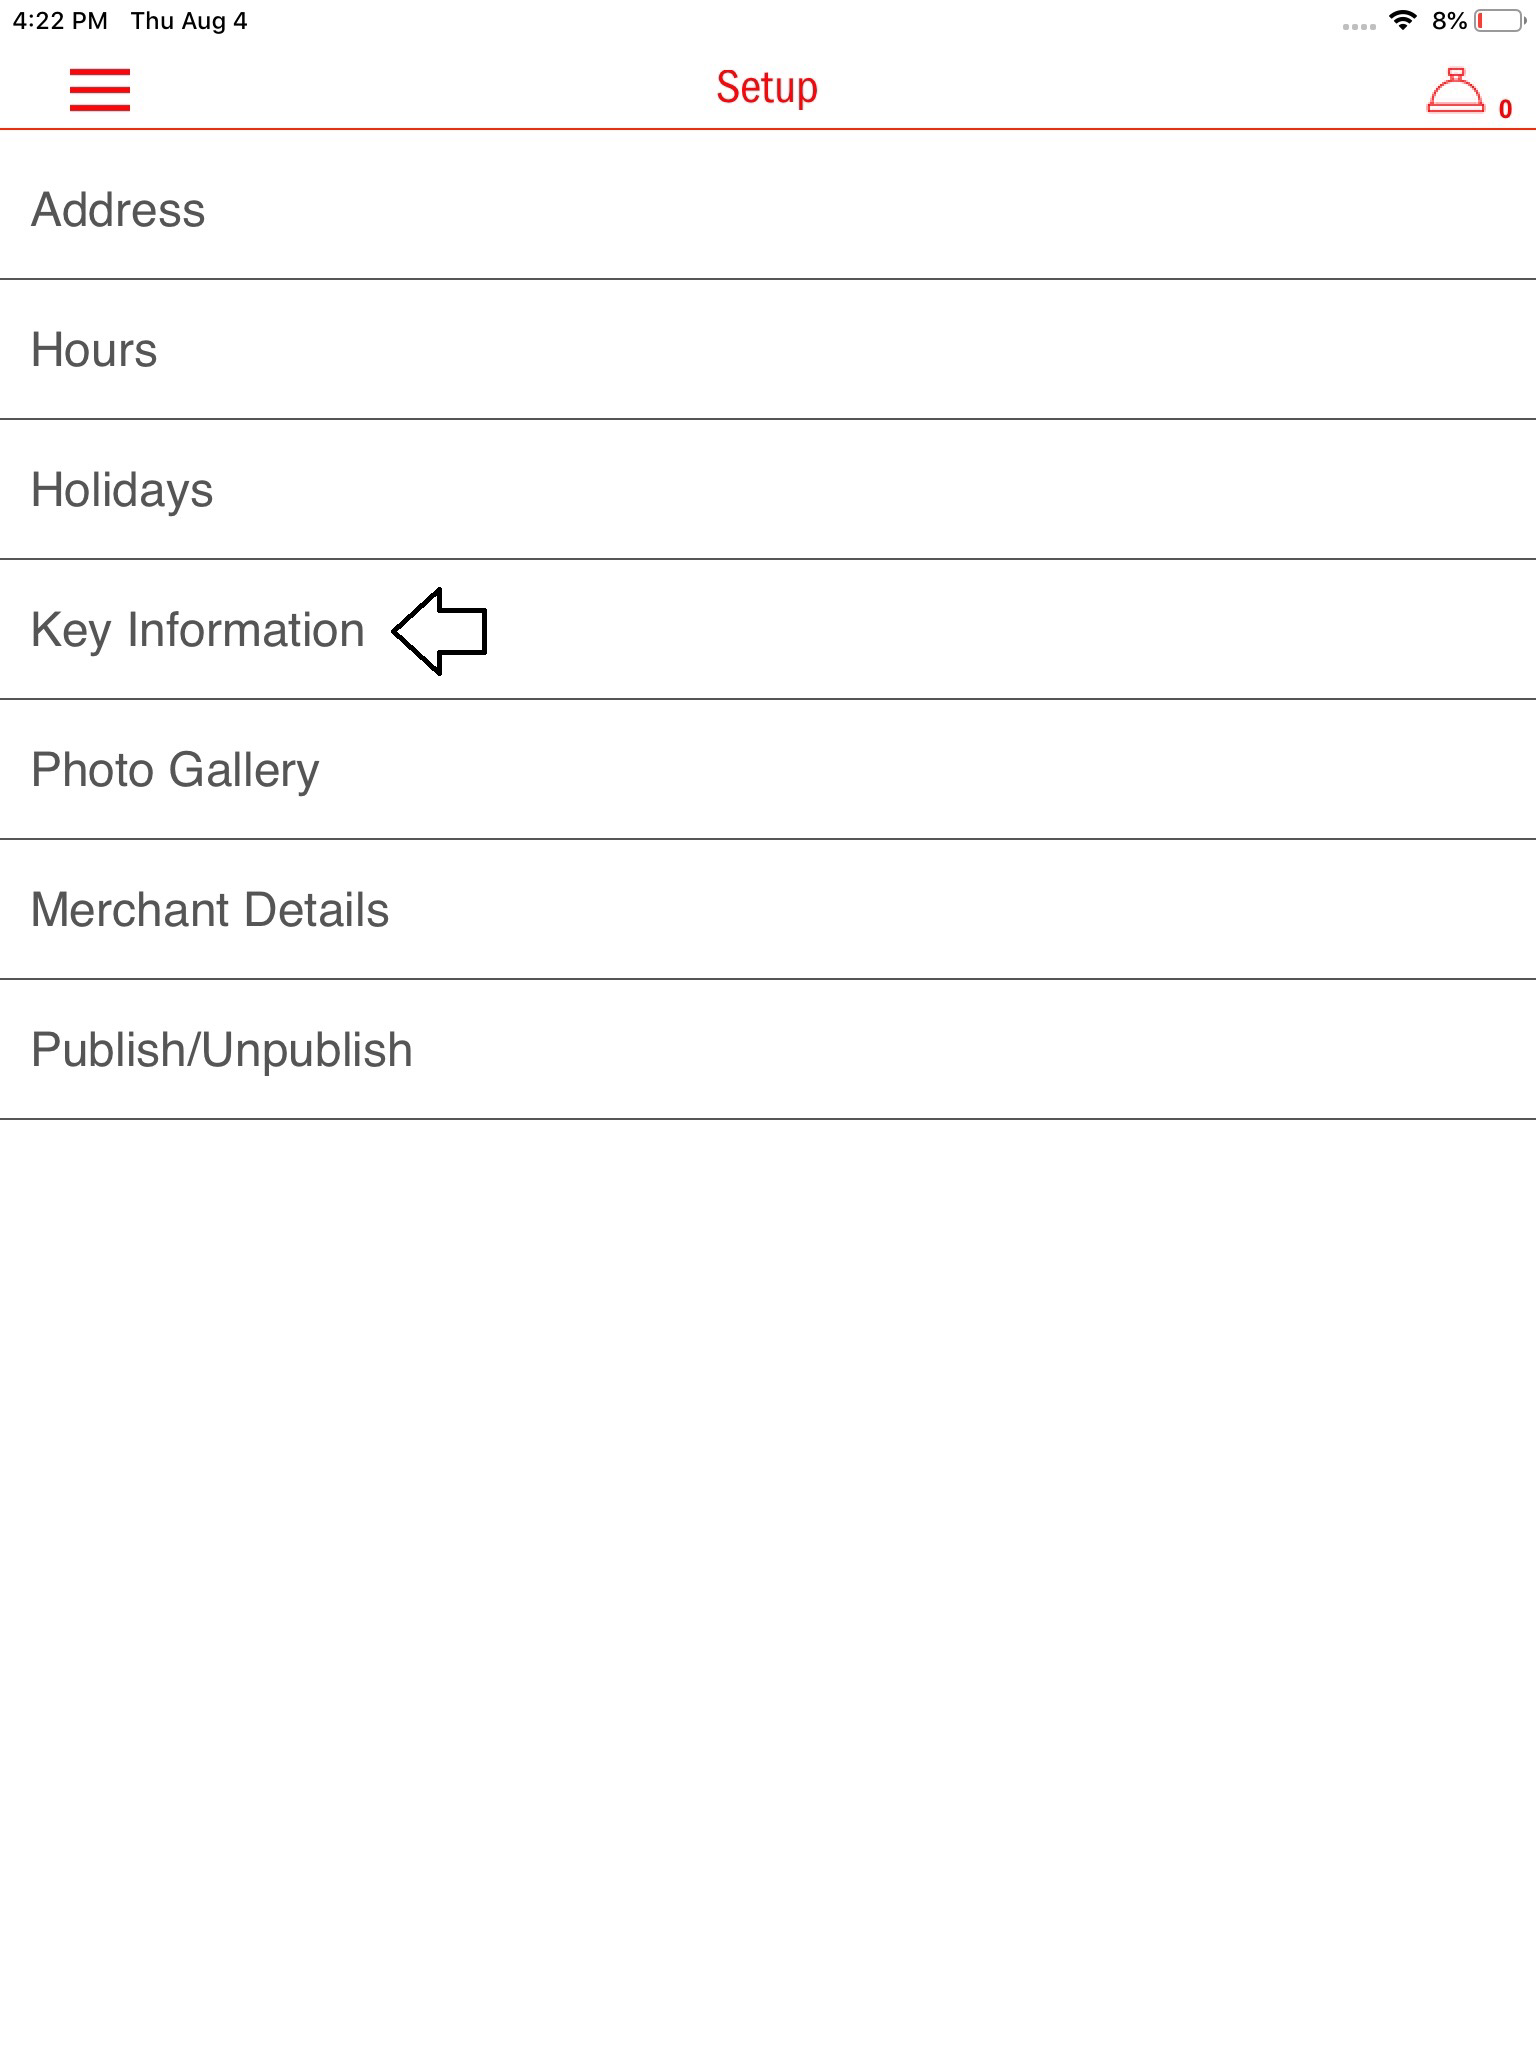Screen dimensions: 1536x2048
Task: Open the Hours settings
Action: click(94, 350)
